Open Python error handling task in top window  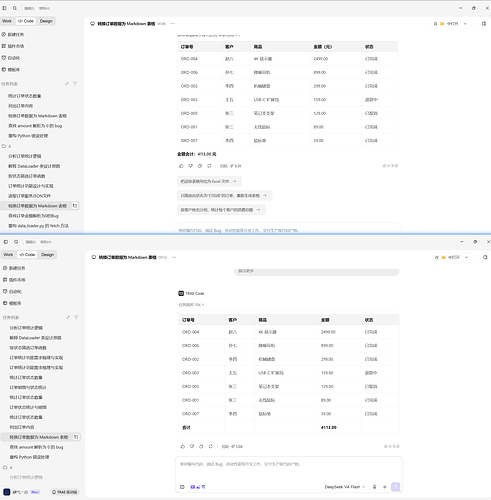pyautogui.click(x=28, y=136)
